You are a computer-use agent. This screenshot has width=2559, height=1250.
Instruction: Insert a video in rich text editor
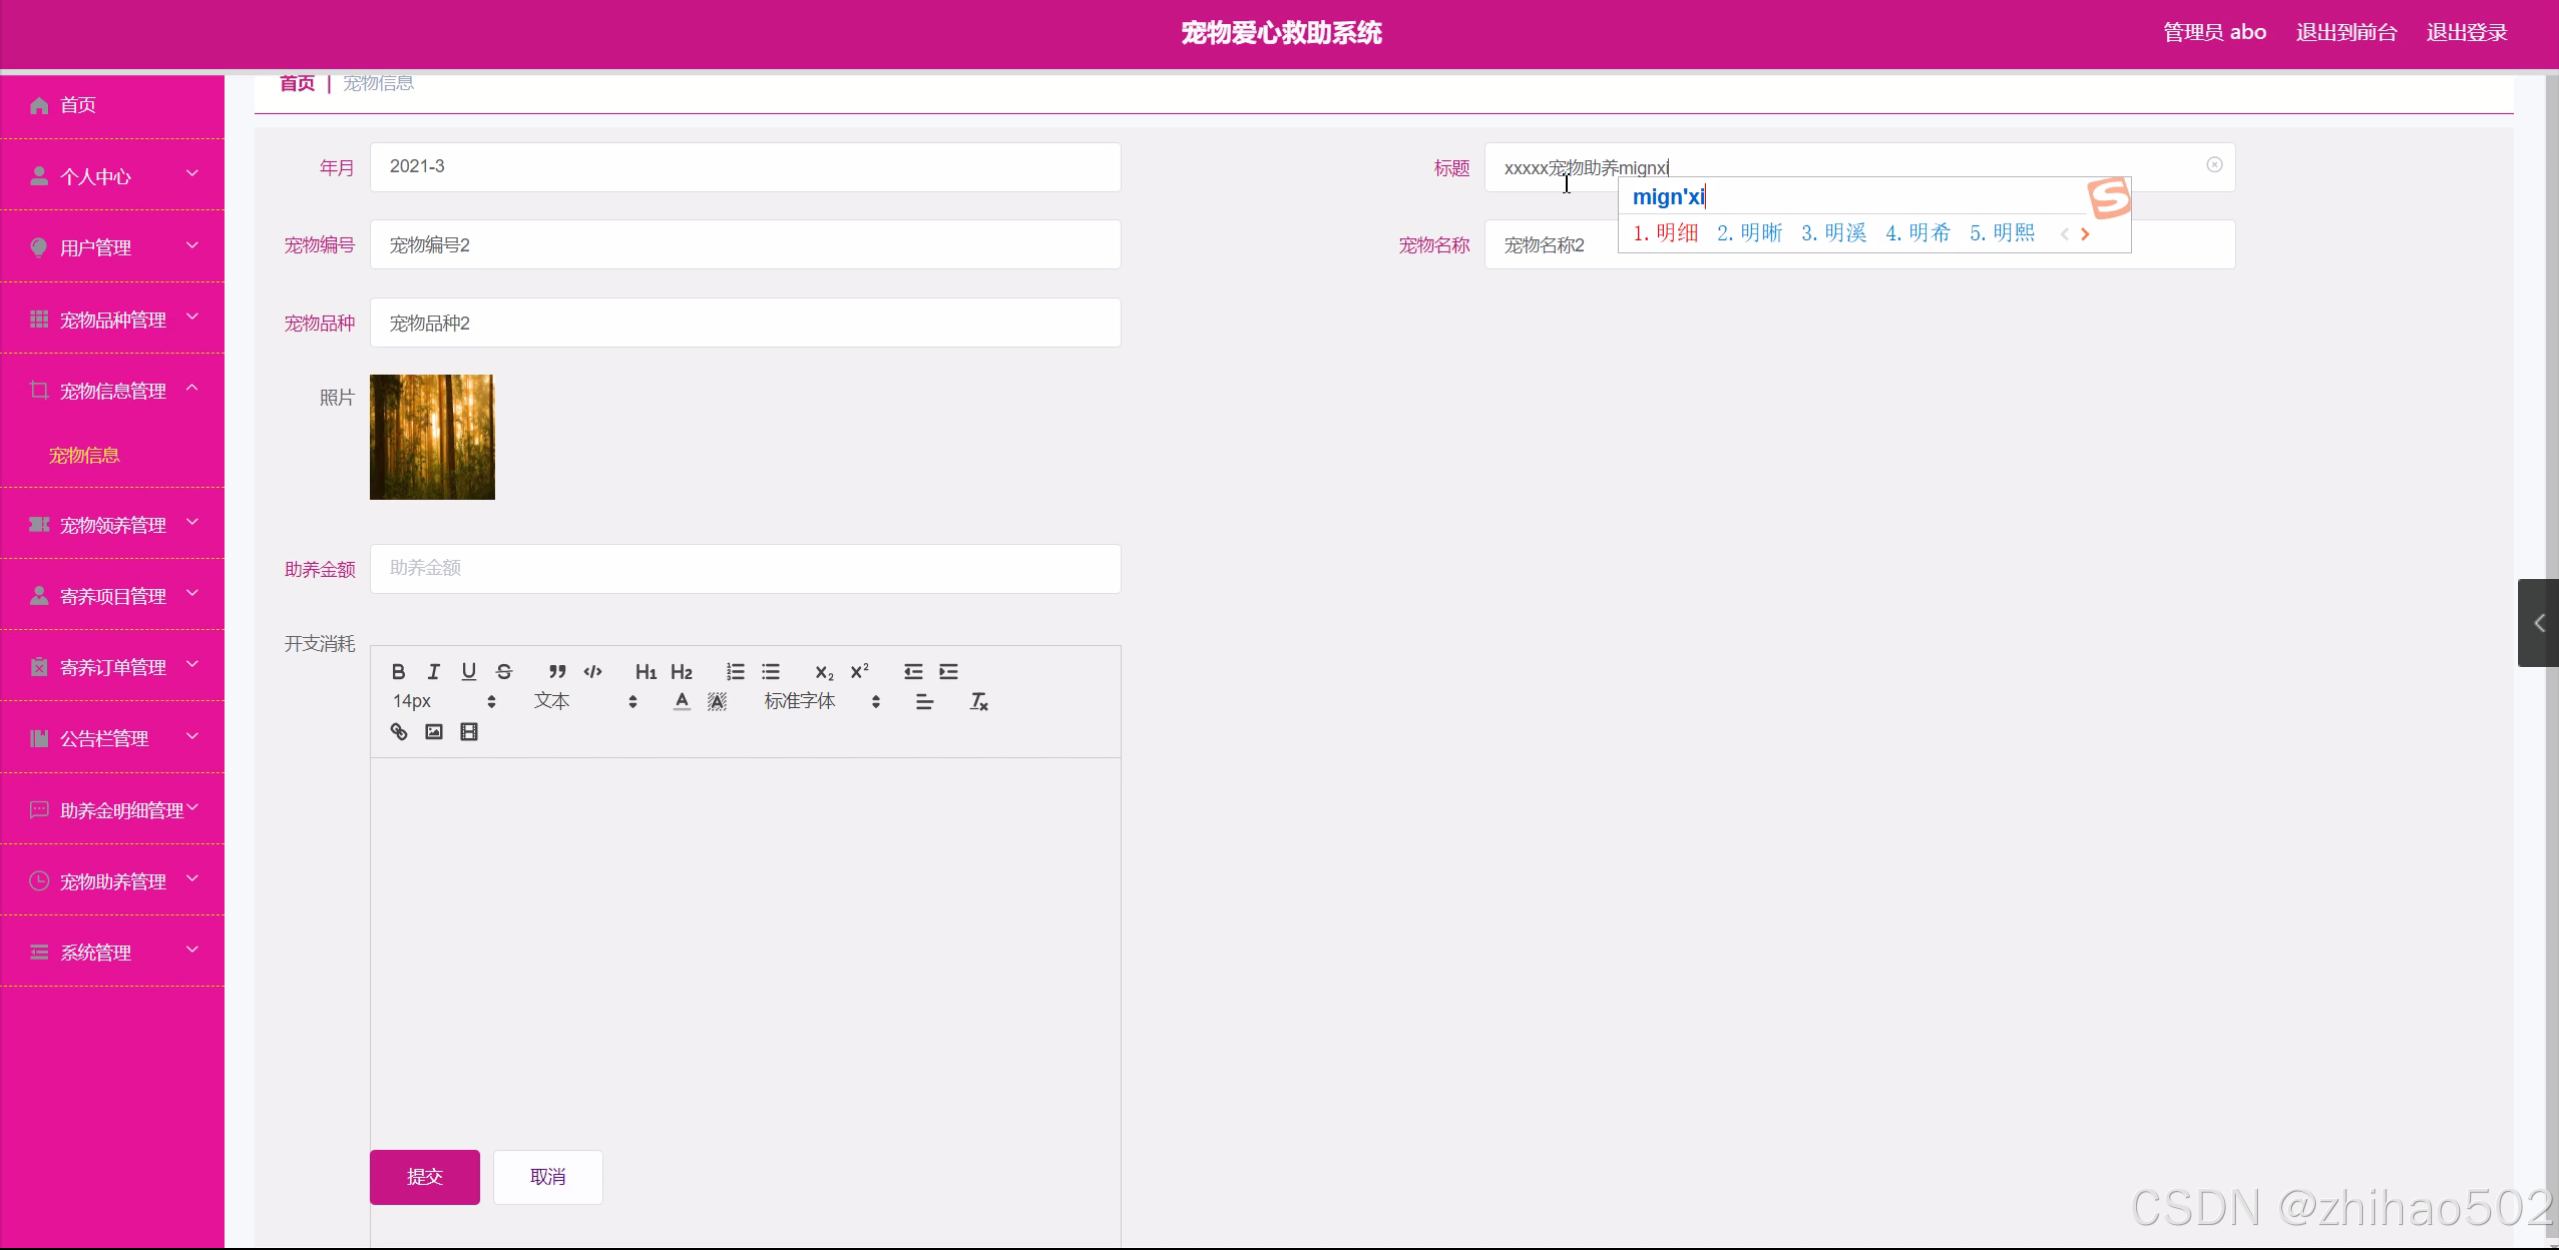tap(468, 732)
